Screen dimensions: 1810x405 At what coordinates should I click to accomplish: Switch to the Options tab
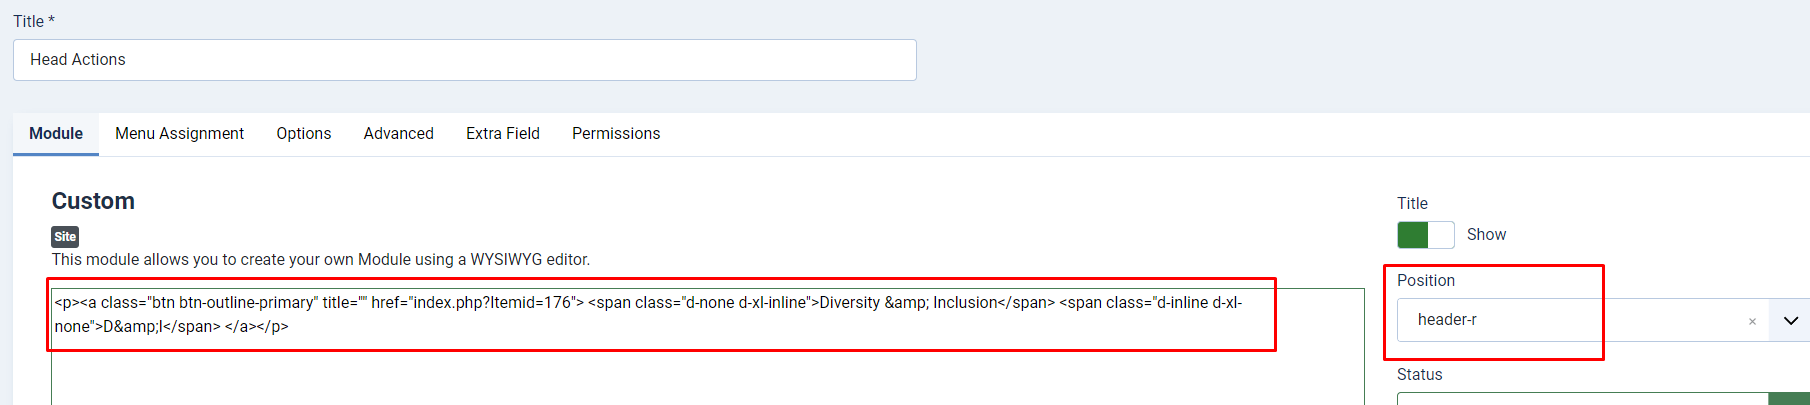point(303,134)
